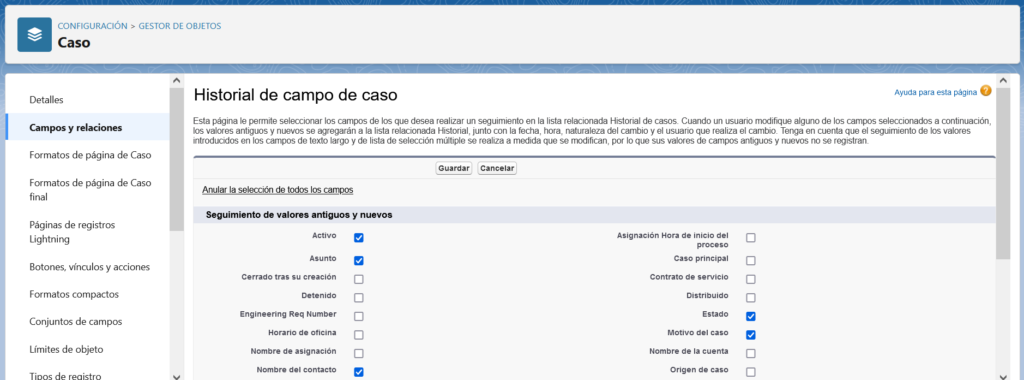Open Formatos compactos in sidebar

74,294
